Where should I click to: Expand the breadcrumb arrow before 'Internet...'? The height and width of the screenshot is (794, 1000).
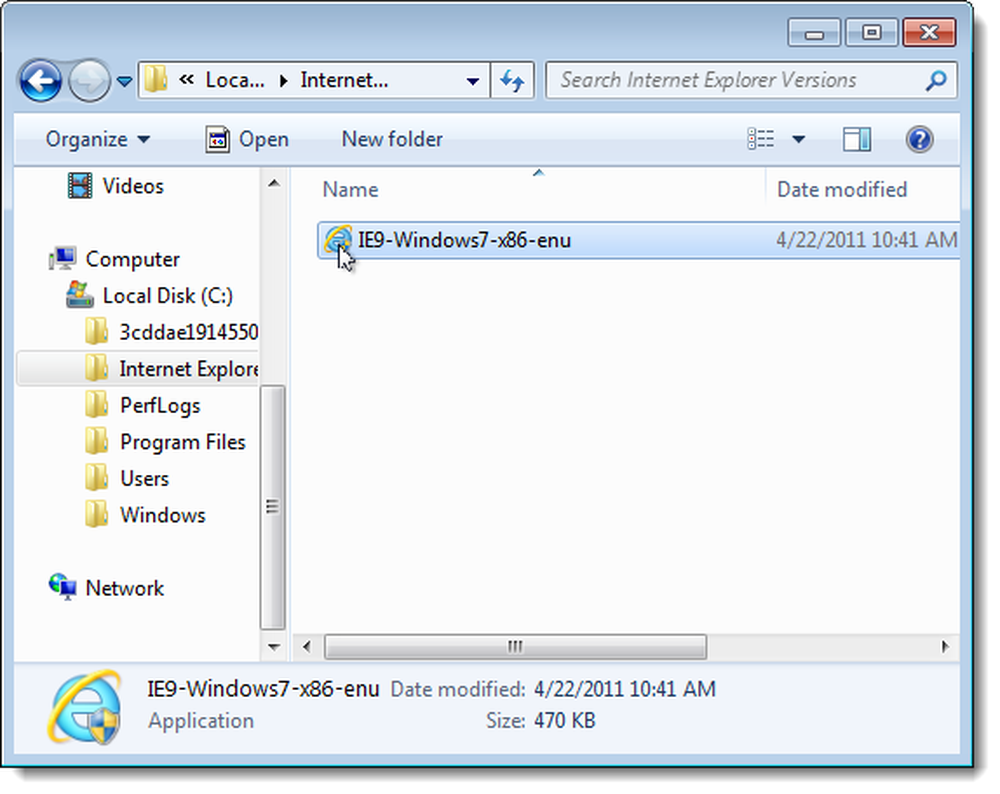click(284, 80)
